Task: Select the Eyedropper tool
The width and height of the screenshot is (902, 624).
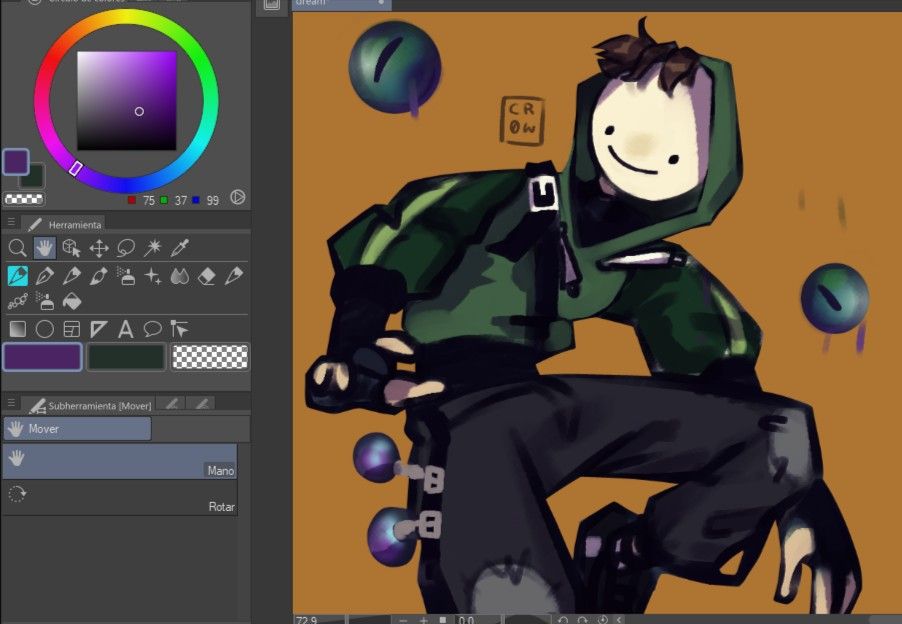Action: coord(179,248)
